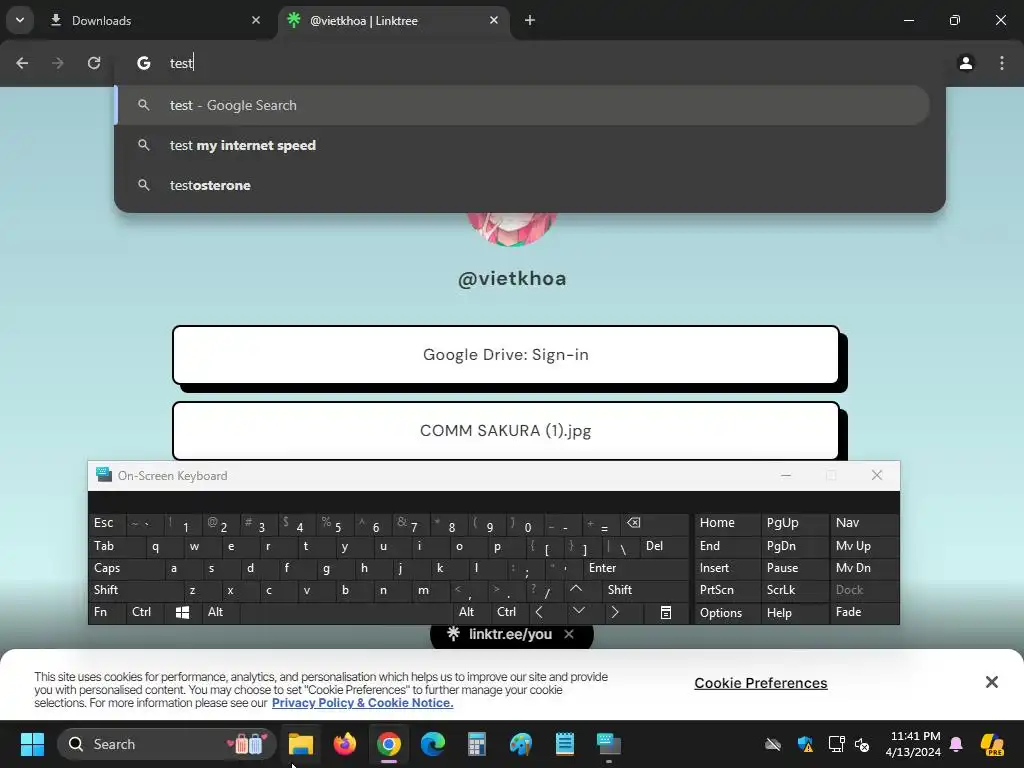Reload the current page
The width and height of the screenshot is (1024, 768).
94,63
